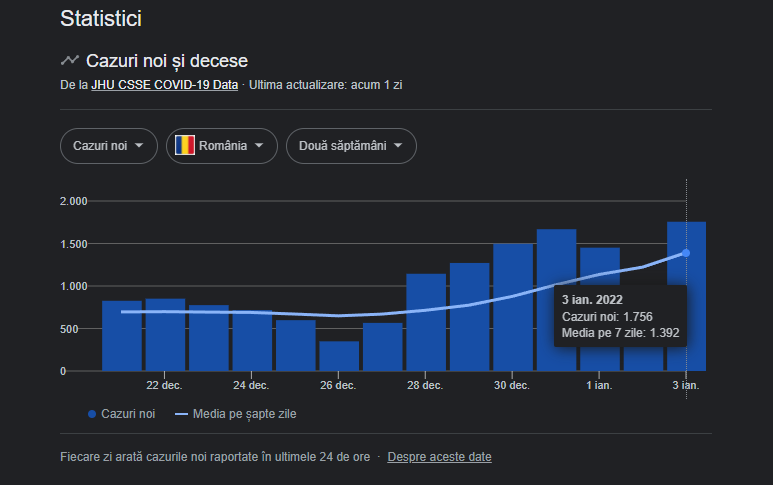This screenshot has height=485, width=773.
Task: Select the bar for 22 dec.
Action: (x=165, y=335)
